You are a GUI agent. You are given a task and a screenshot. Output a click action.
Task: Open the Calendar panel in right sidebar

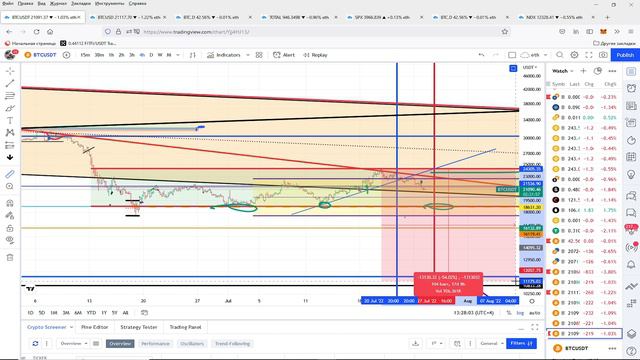point(631,157)
